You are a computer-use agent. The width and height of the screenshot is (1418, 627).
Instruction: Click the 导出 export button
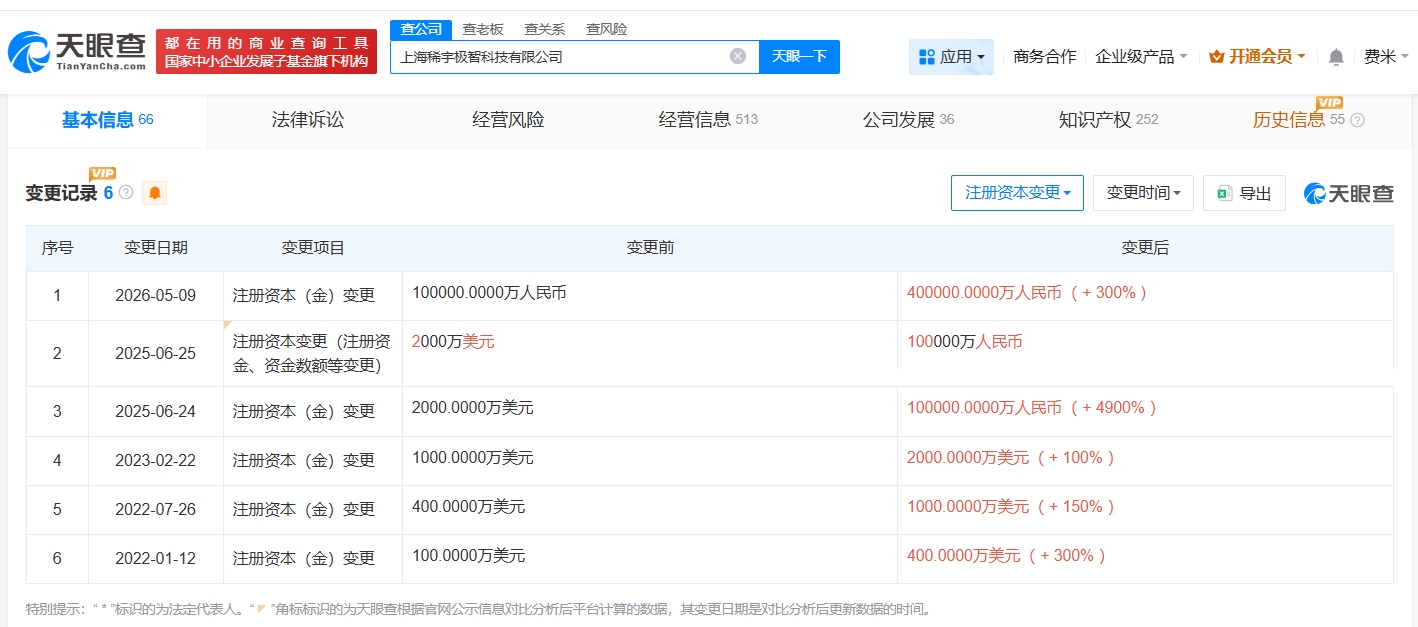[1244, 193]
